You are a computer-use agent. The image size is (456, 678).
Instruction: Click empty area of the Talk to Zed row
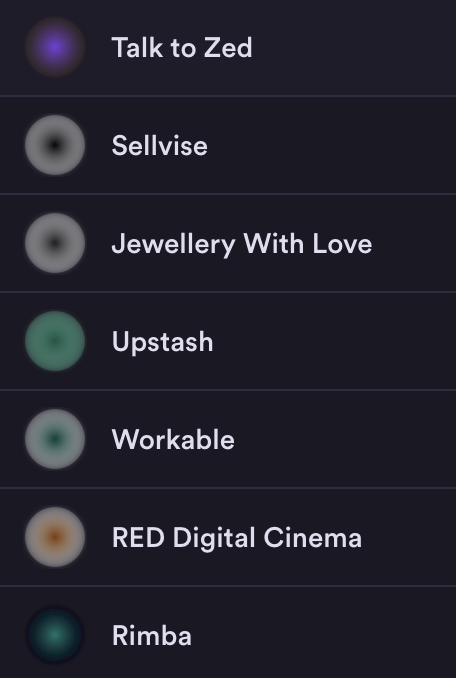(354, 48)
